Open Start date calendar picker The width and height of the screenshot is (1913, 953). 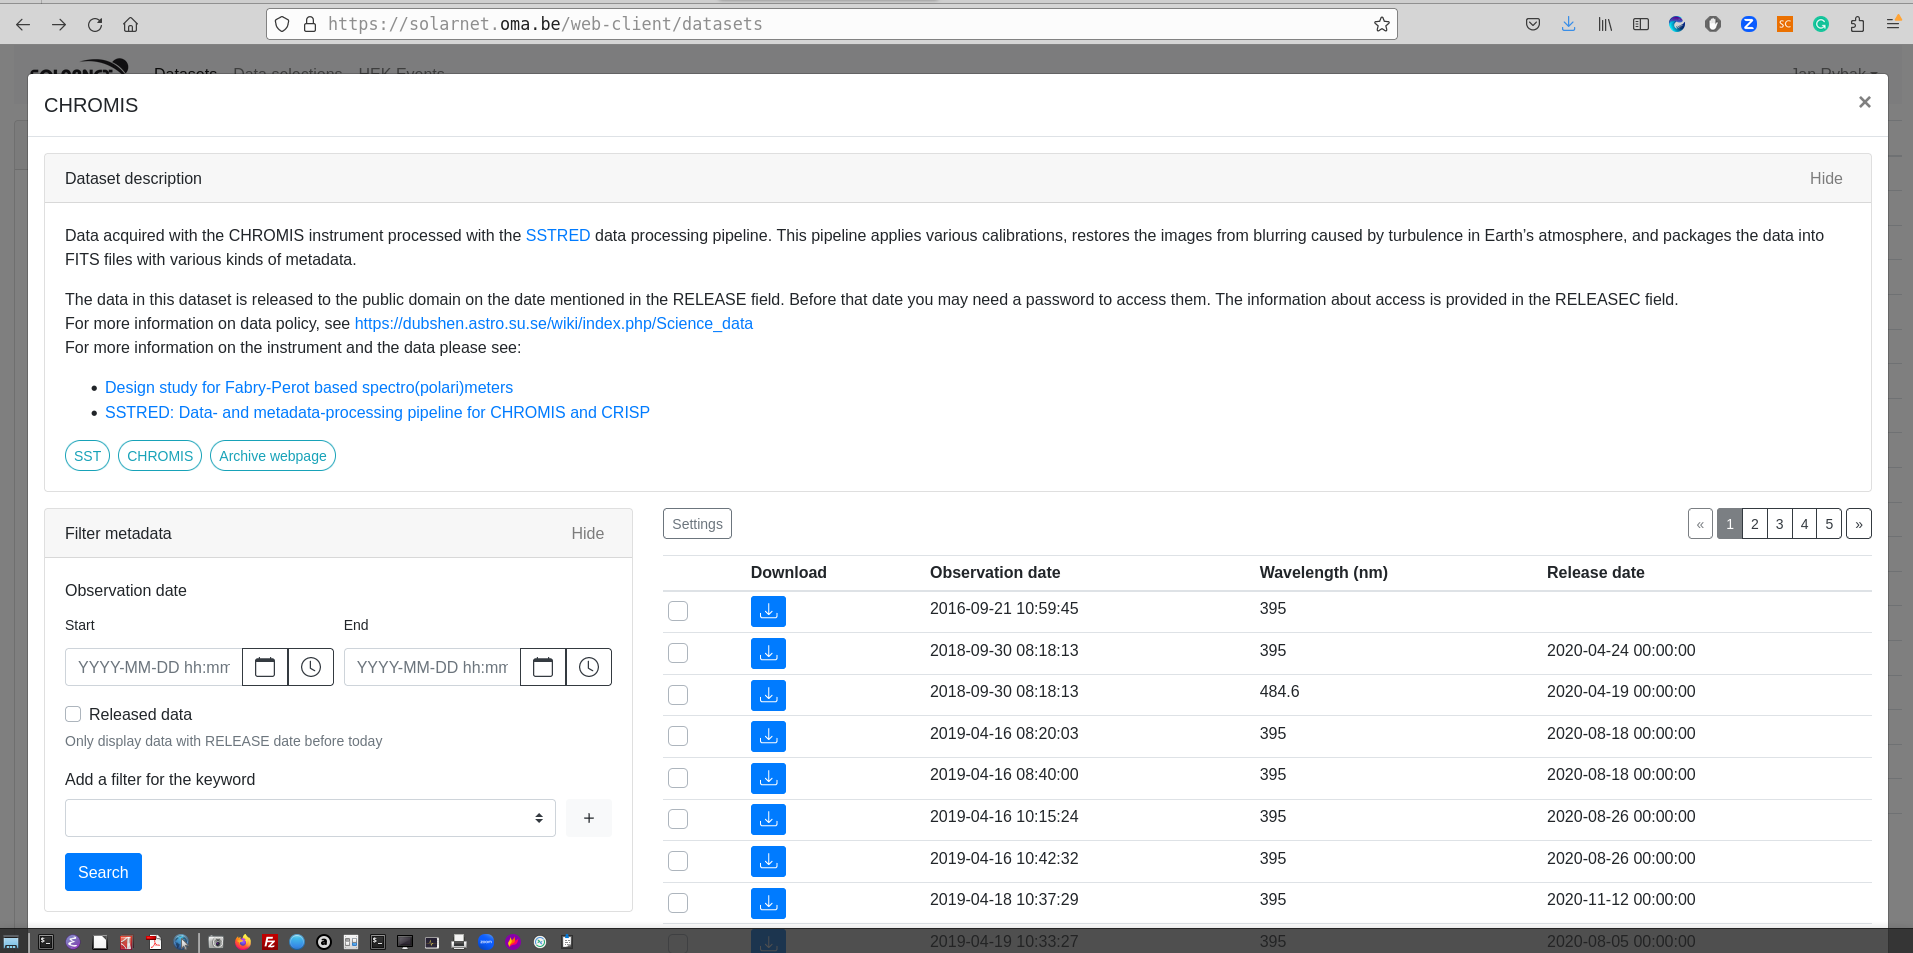(x=265, y=667)
